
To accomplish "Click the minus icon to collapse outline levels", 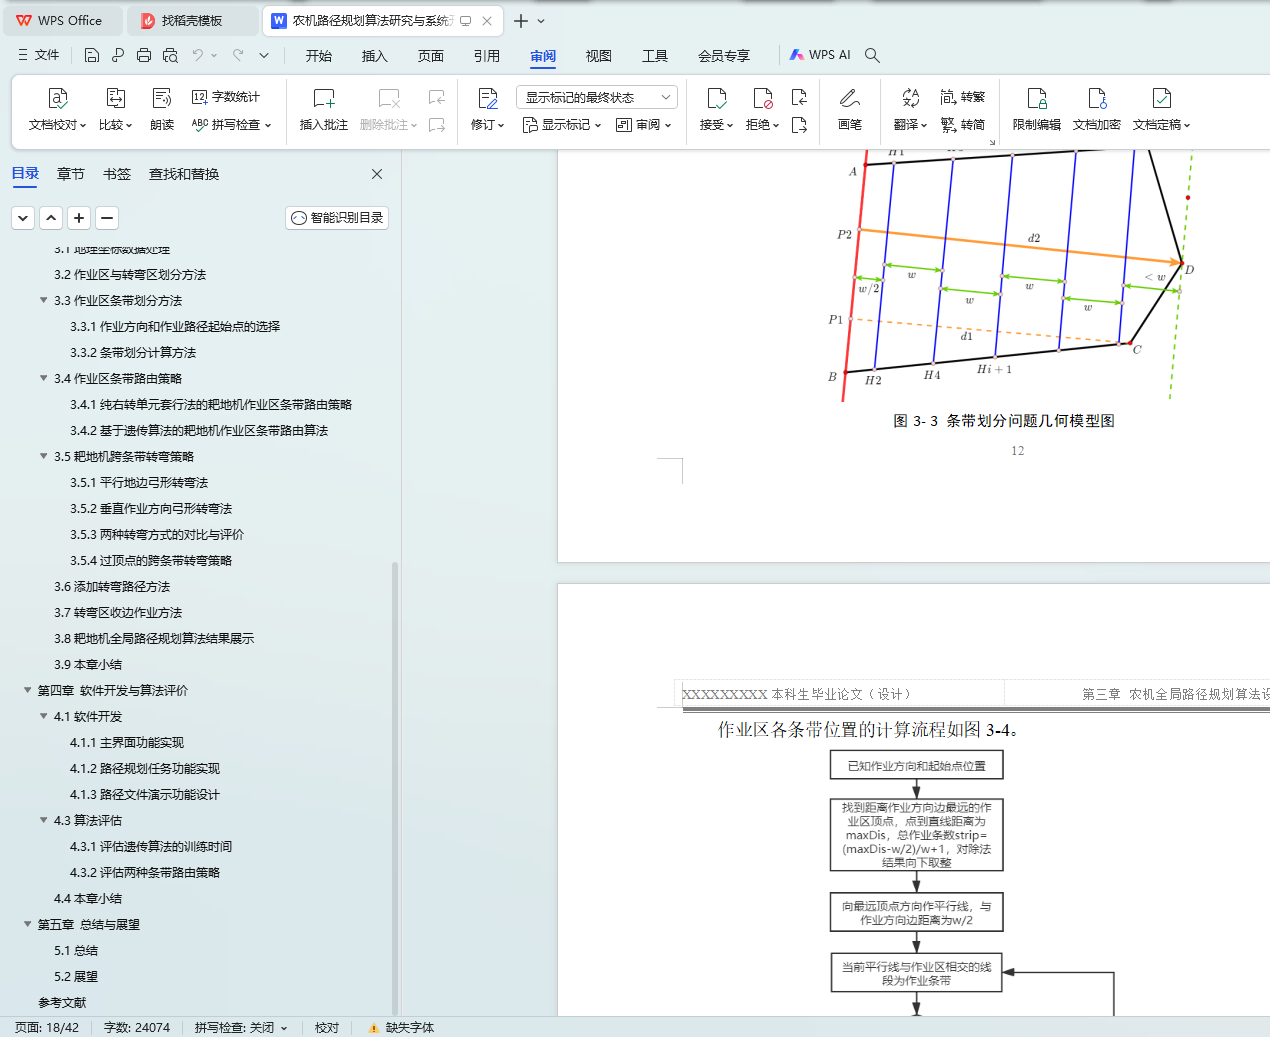I will tap(107, 217).
